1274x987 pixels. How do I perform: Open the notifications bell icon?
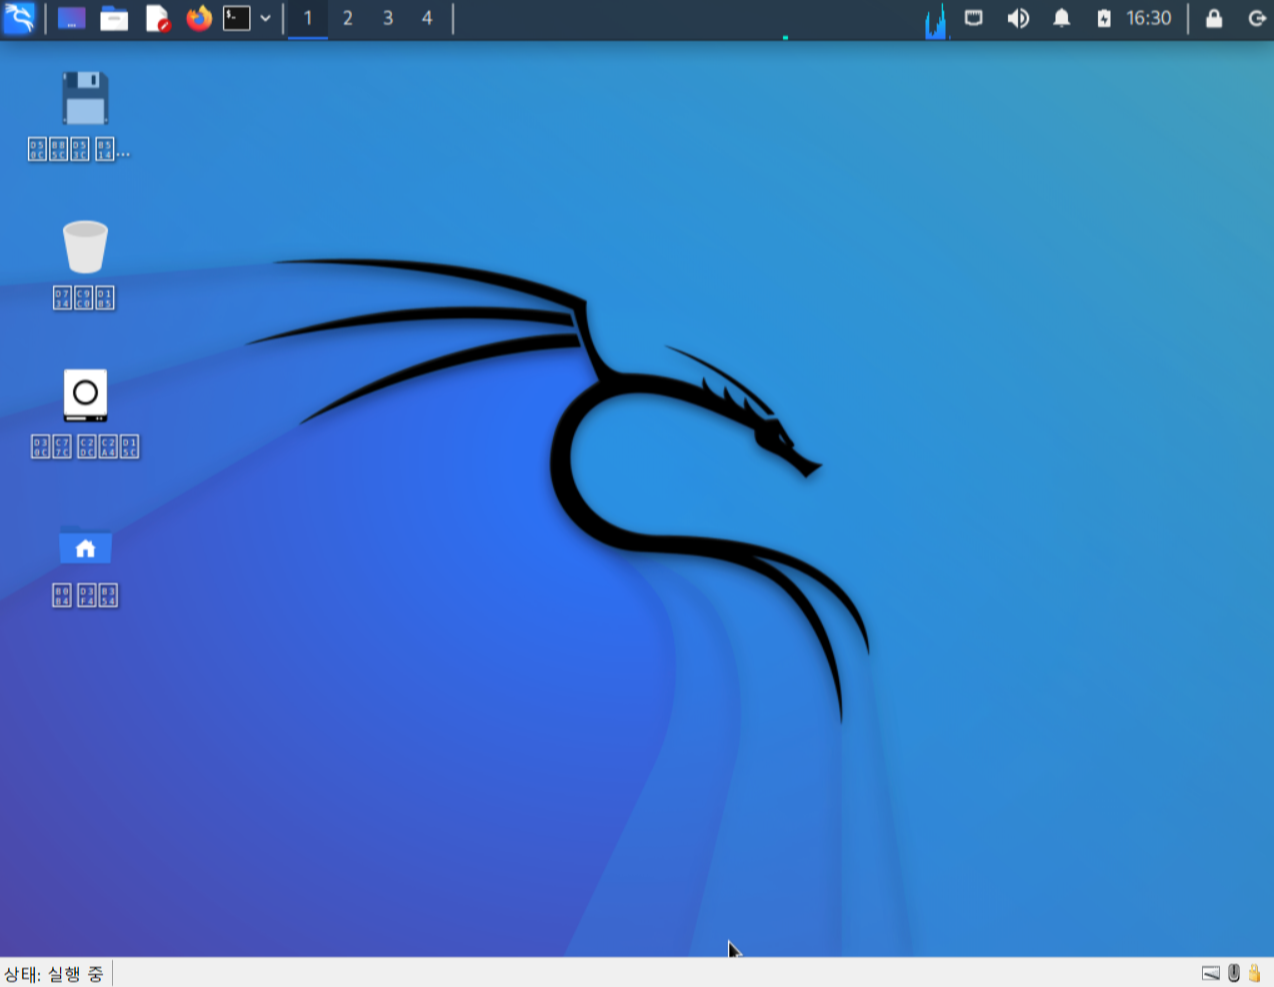tap(1062, 18)
